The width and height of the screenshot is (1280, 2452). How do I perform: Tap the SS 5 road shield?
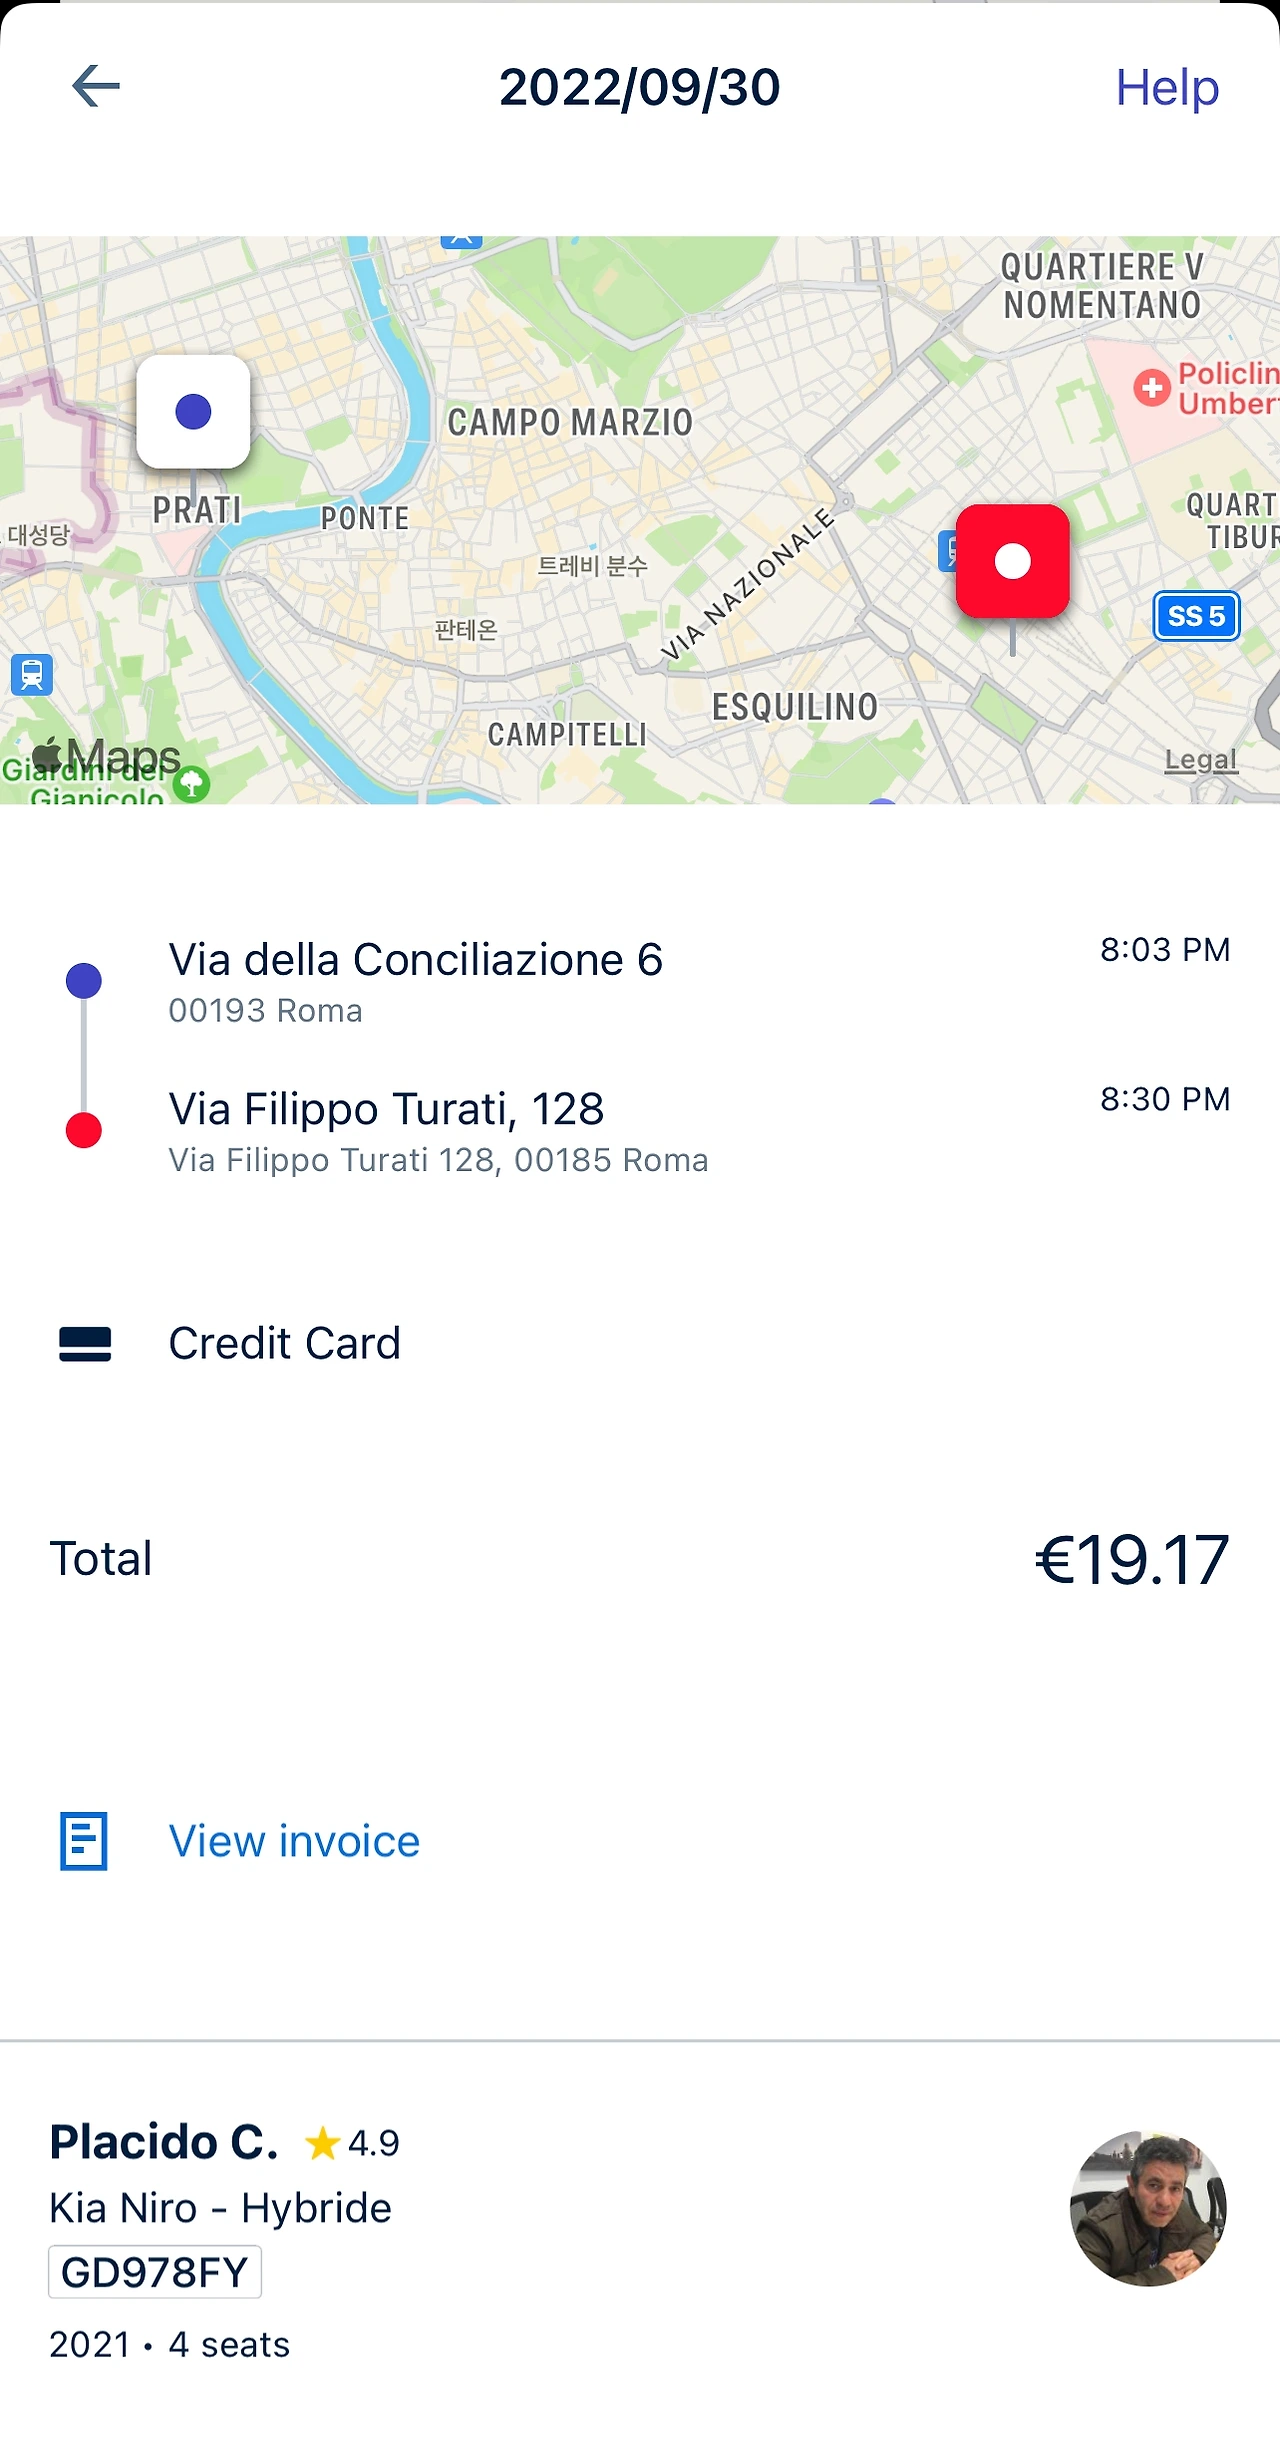1196,616
